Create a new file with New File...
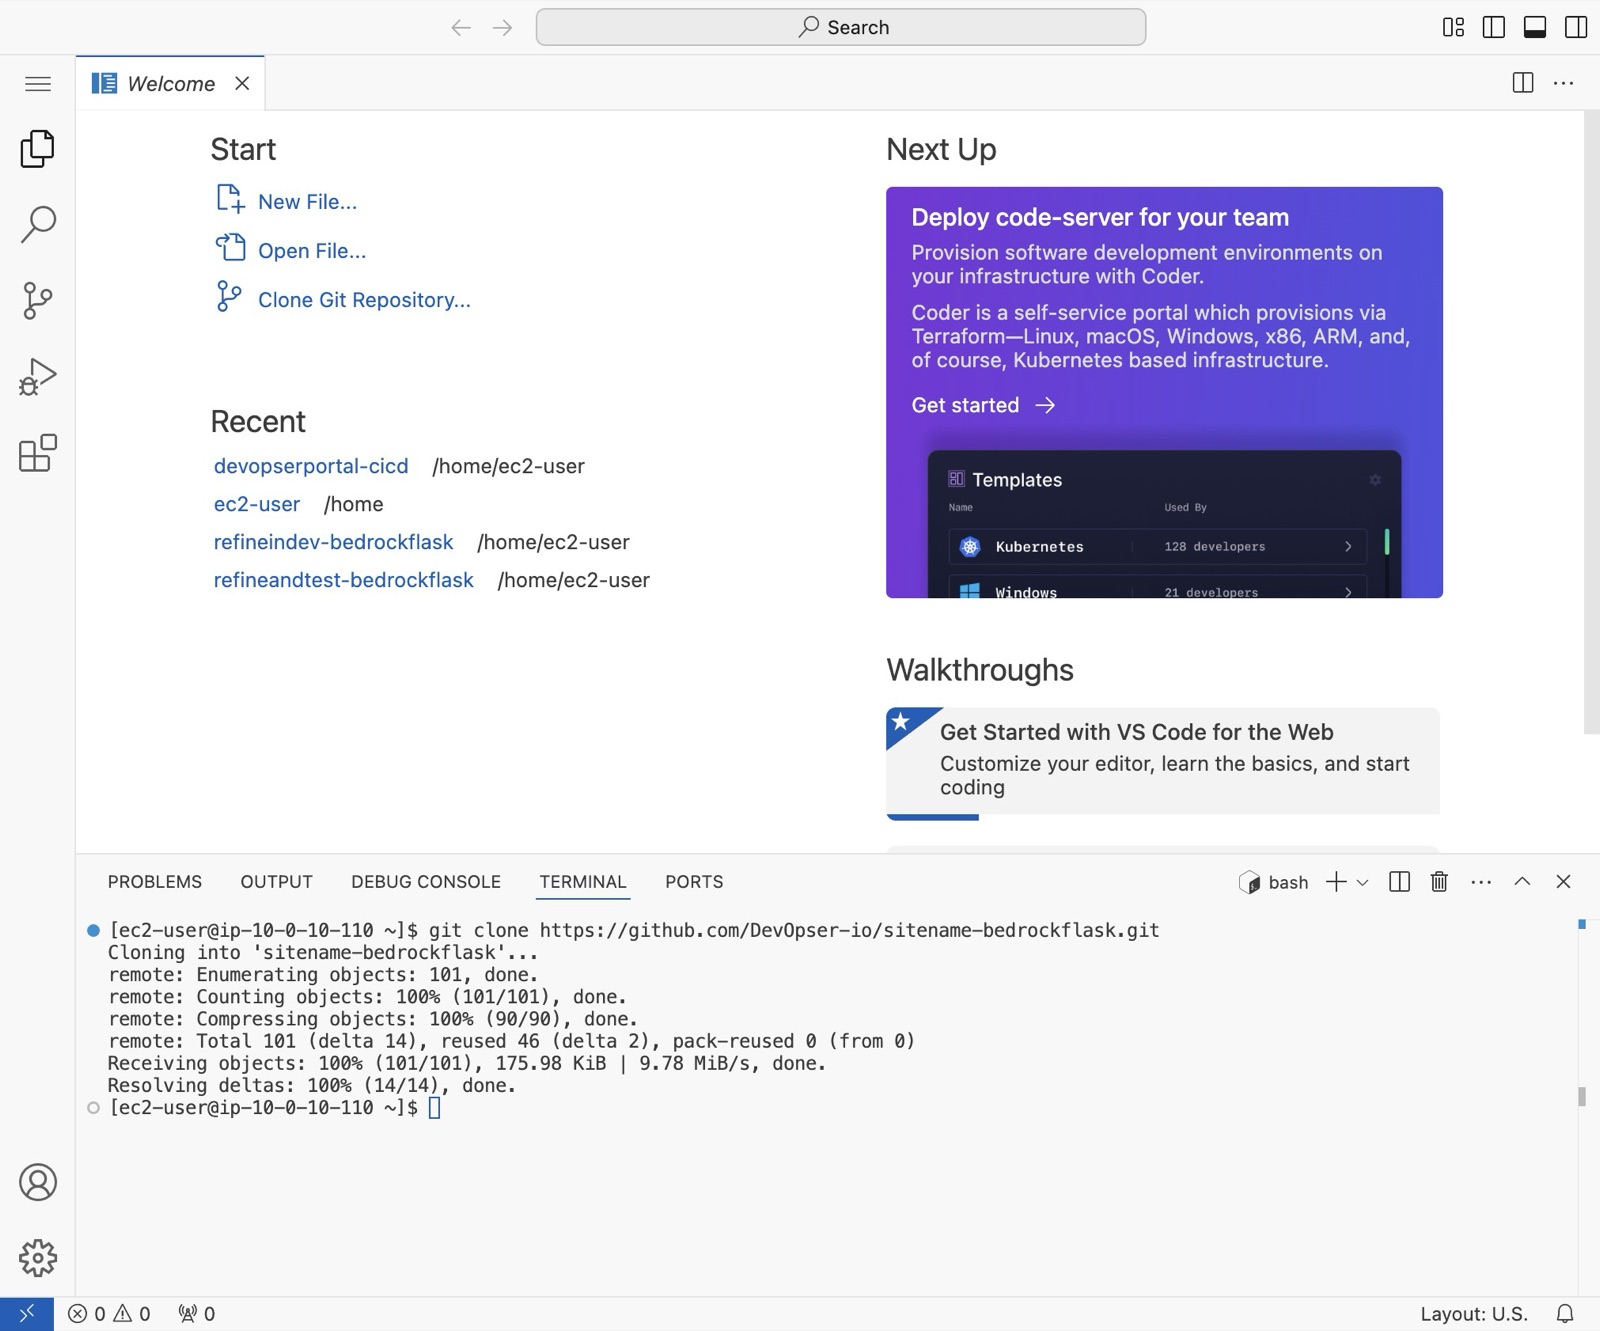 pyautogui.click(x=287, y=200)
